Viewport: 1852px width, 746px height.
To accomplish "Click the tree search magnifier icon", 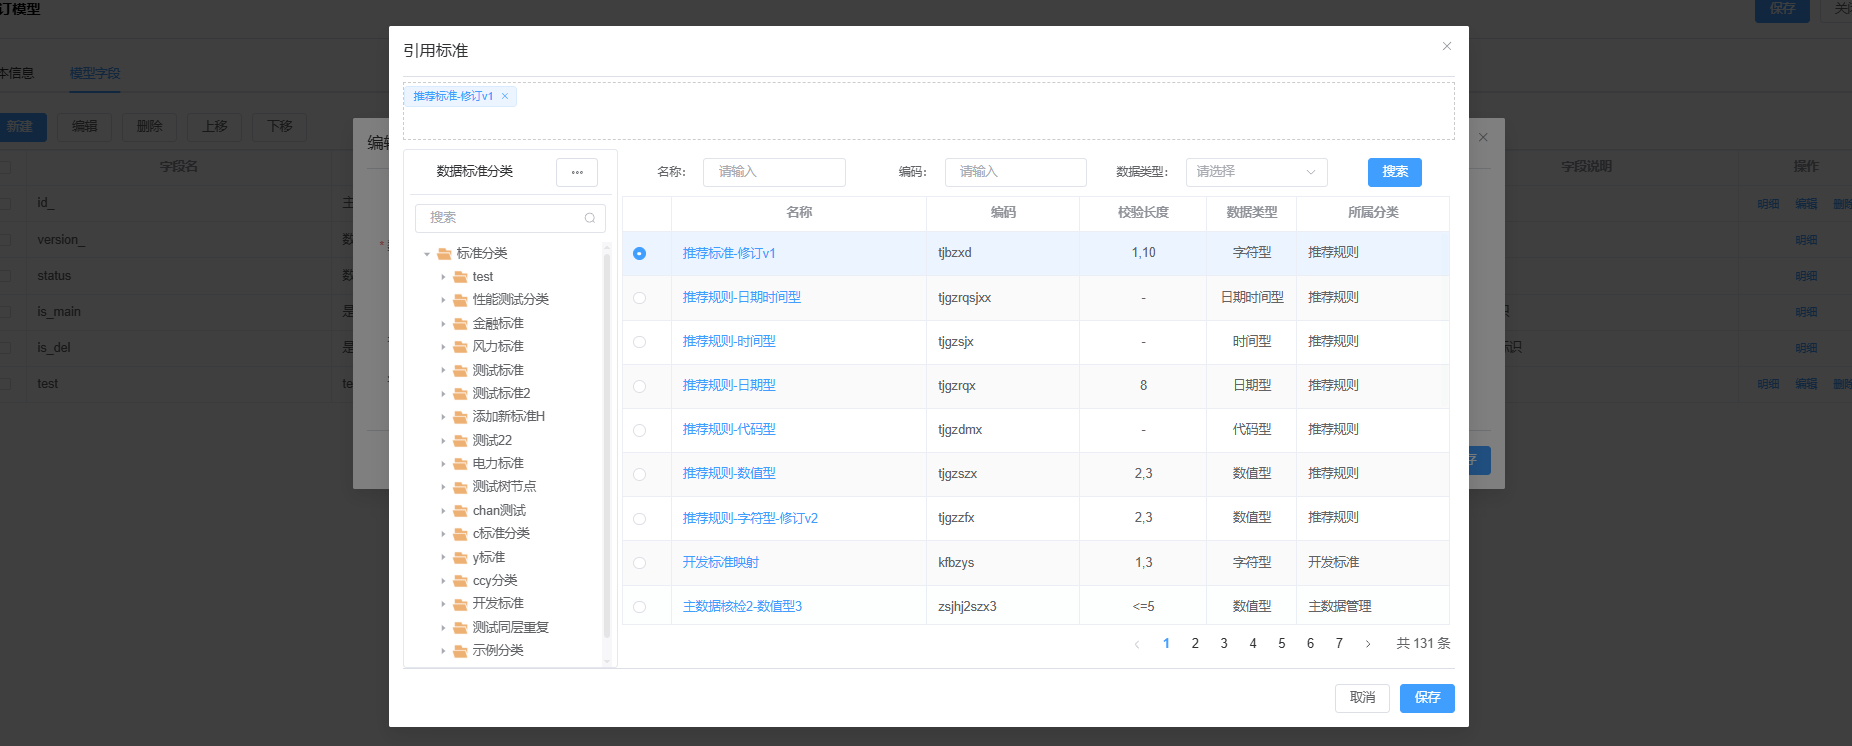I will pos(590,218).
